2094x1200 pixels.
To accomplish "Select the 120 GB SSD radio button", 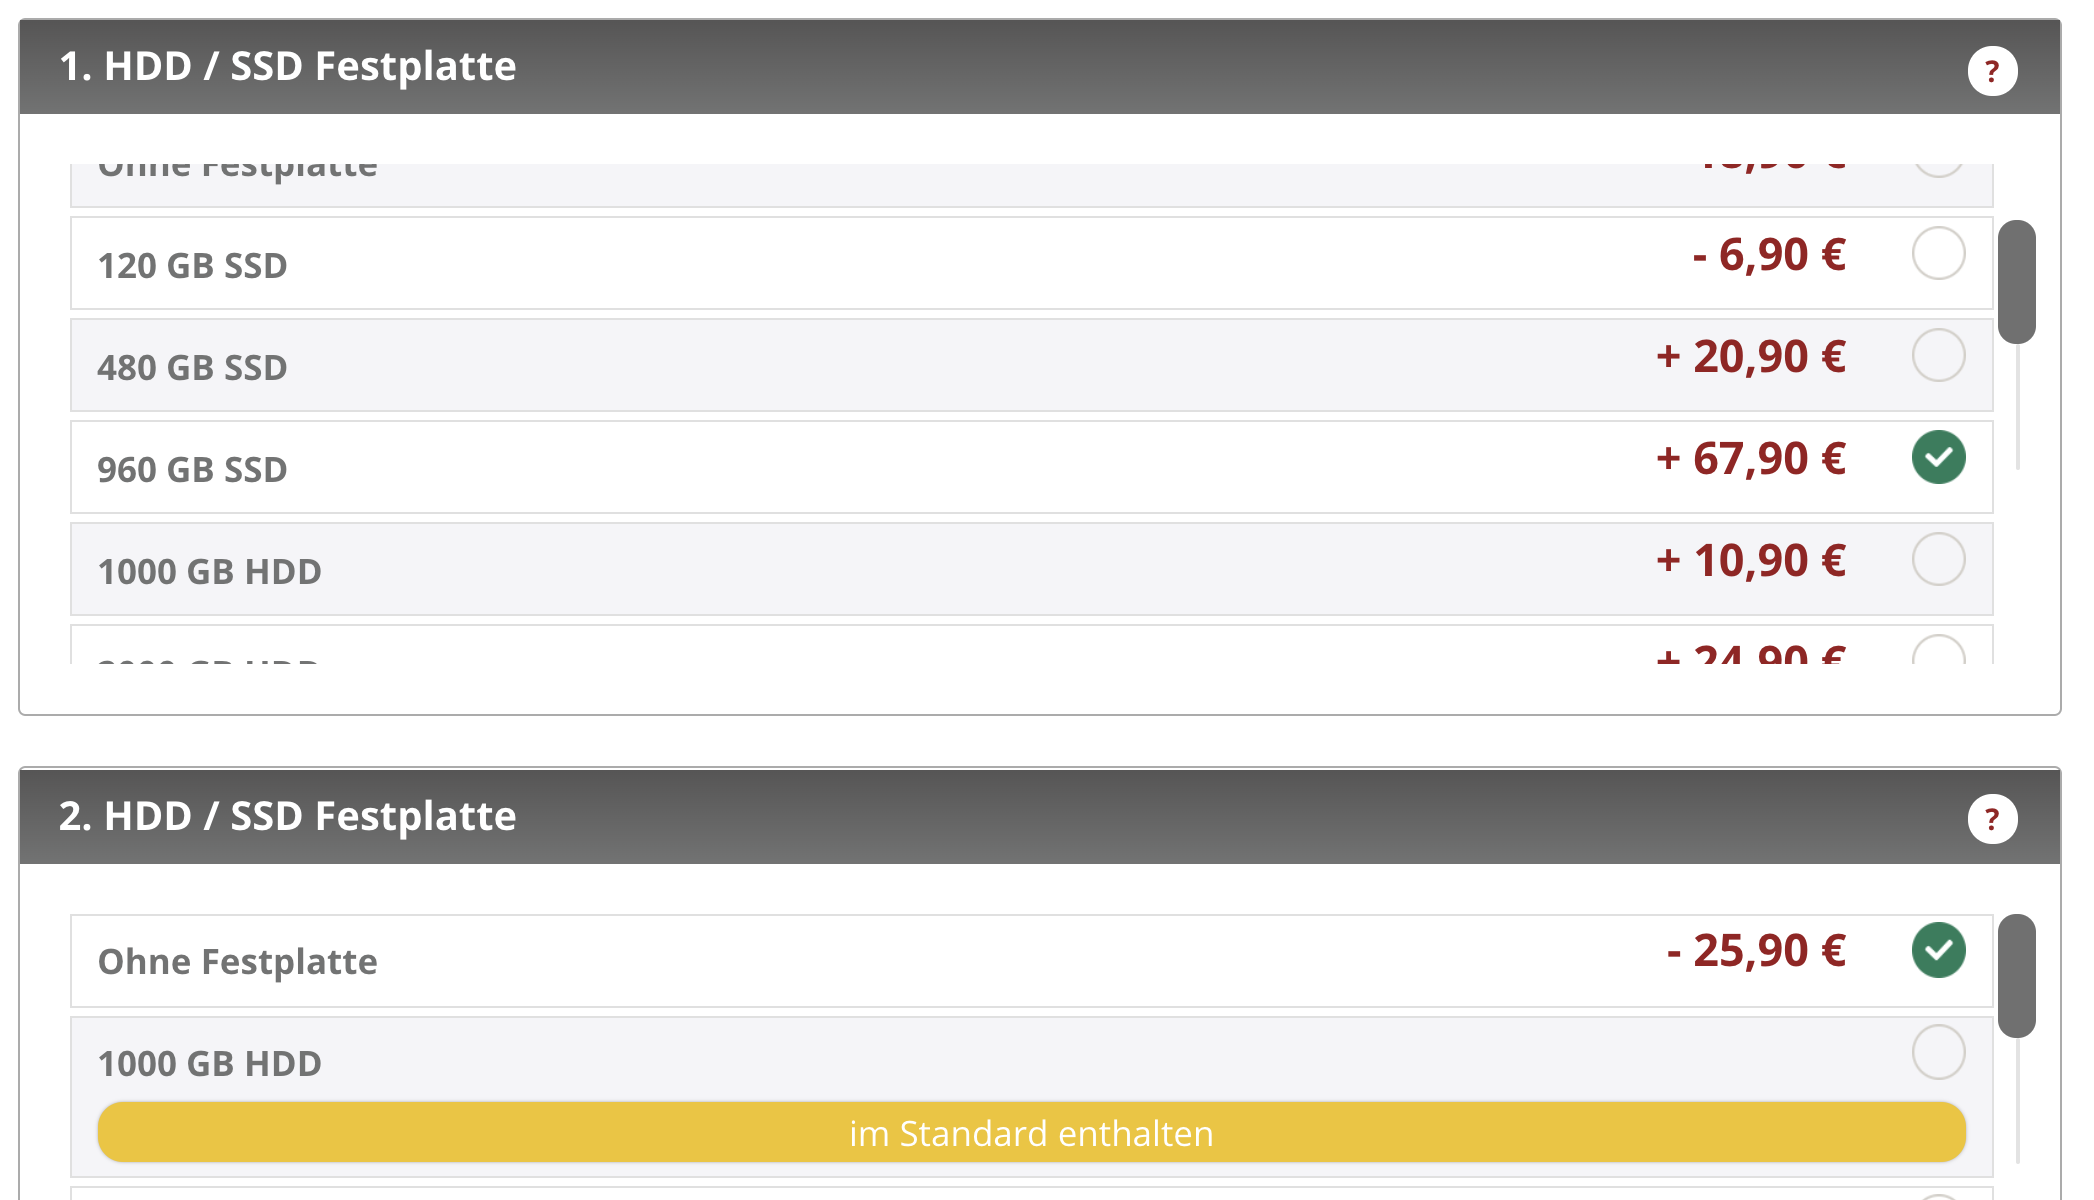I will coord(1938,253).
